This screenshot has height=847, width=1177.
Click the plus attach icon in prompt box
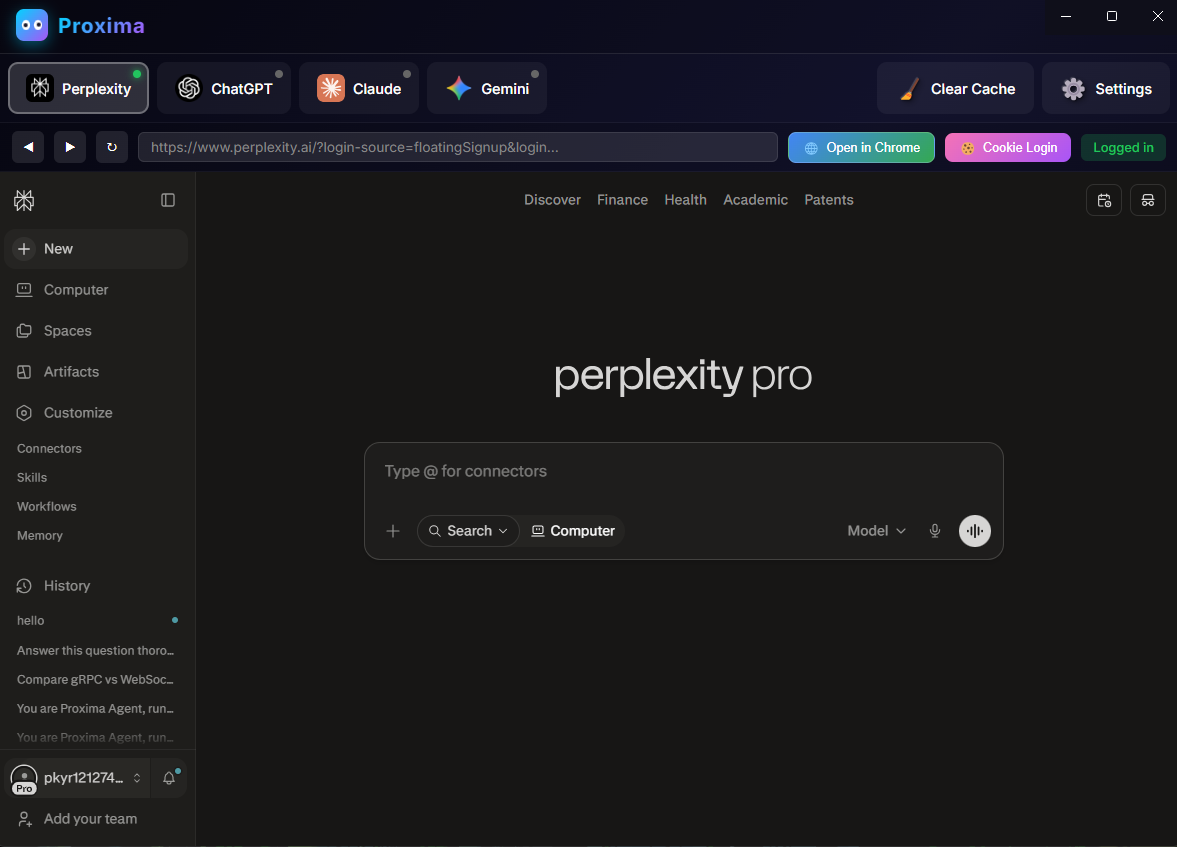pyautogui.click(x=393, y=531)
